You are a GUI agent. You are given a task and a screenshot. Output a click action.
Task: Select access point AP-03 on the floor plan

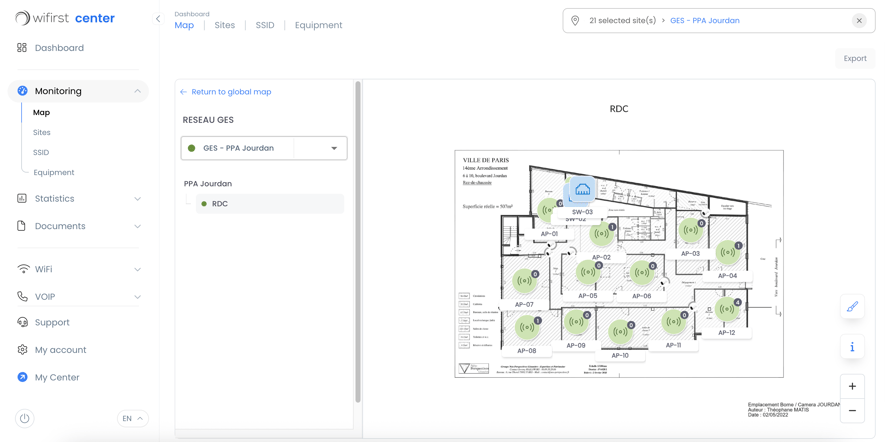tap(690, 230)
